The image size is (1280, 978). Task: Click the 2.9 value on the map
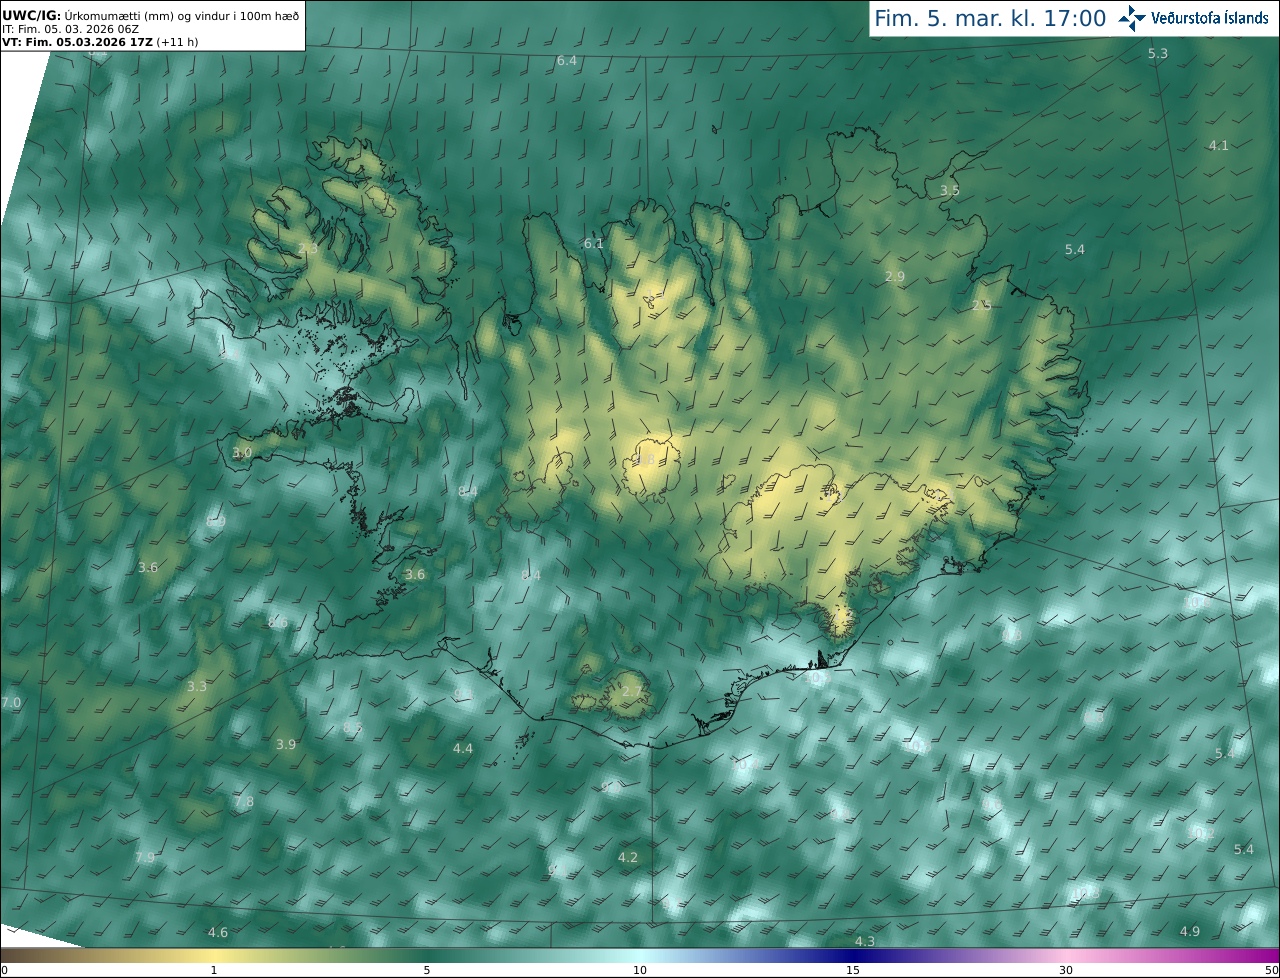[895, 276]
